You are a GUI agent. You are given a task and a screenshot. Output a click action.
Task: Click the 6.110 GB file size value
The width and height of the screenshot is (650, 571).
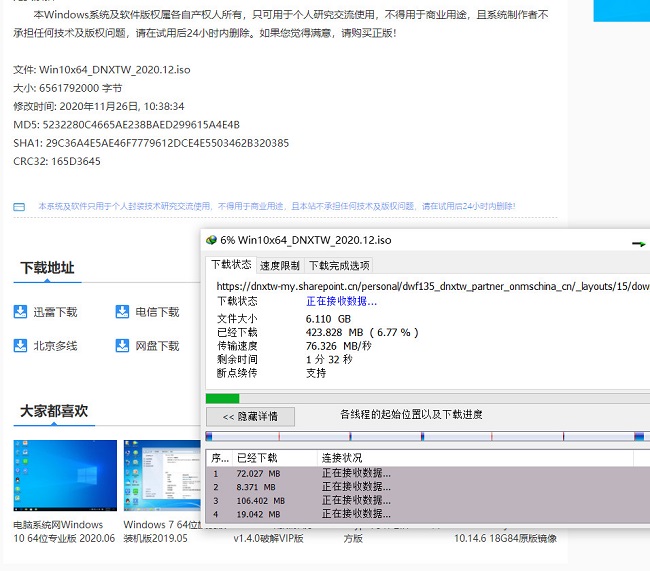click(328, 319)
